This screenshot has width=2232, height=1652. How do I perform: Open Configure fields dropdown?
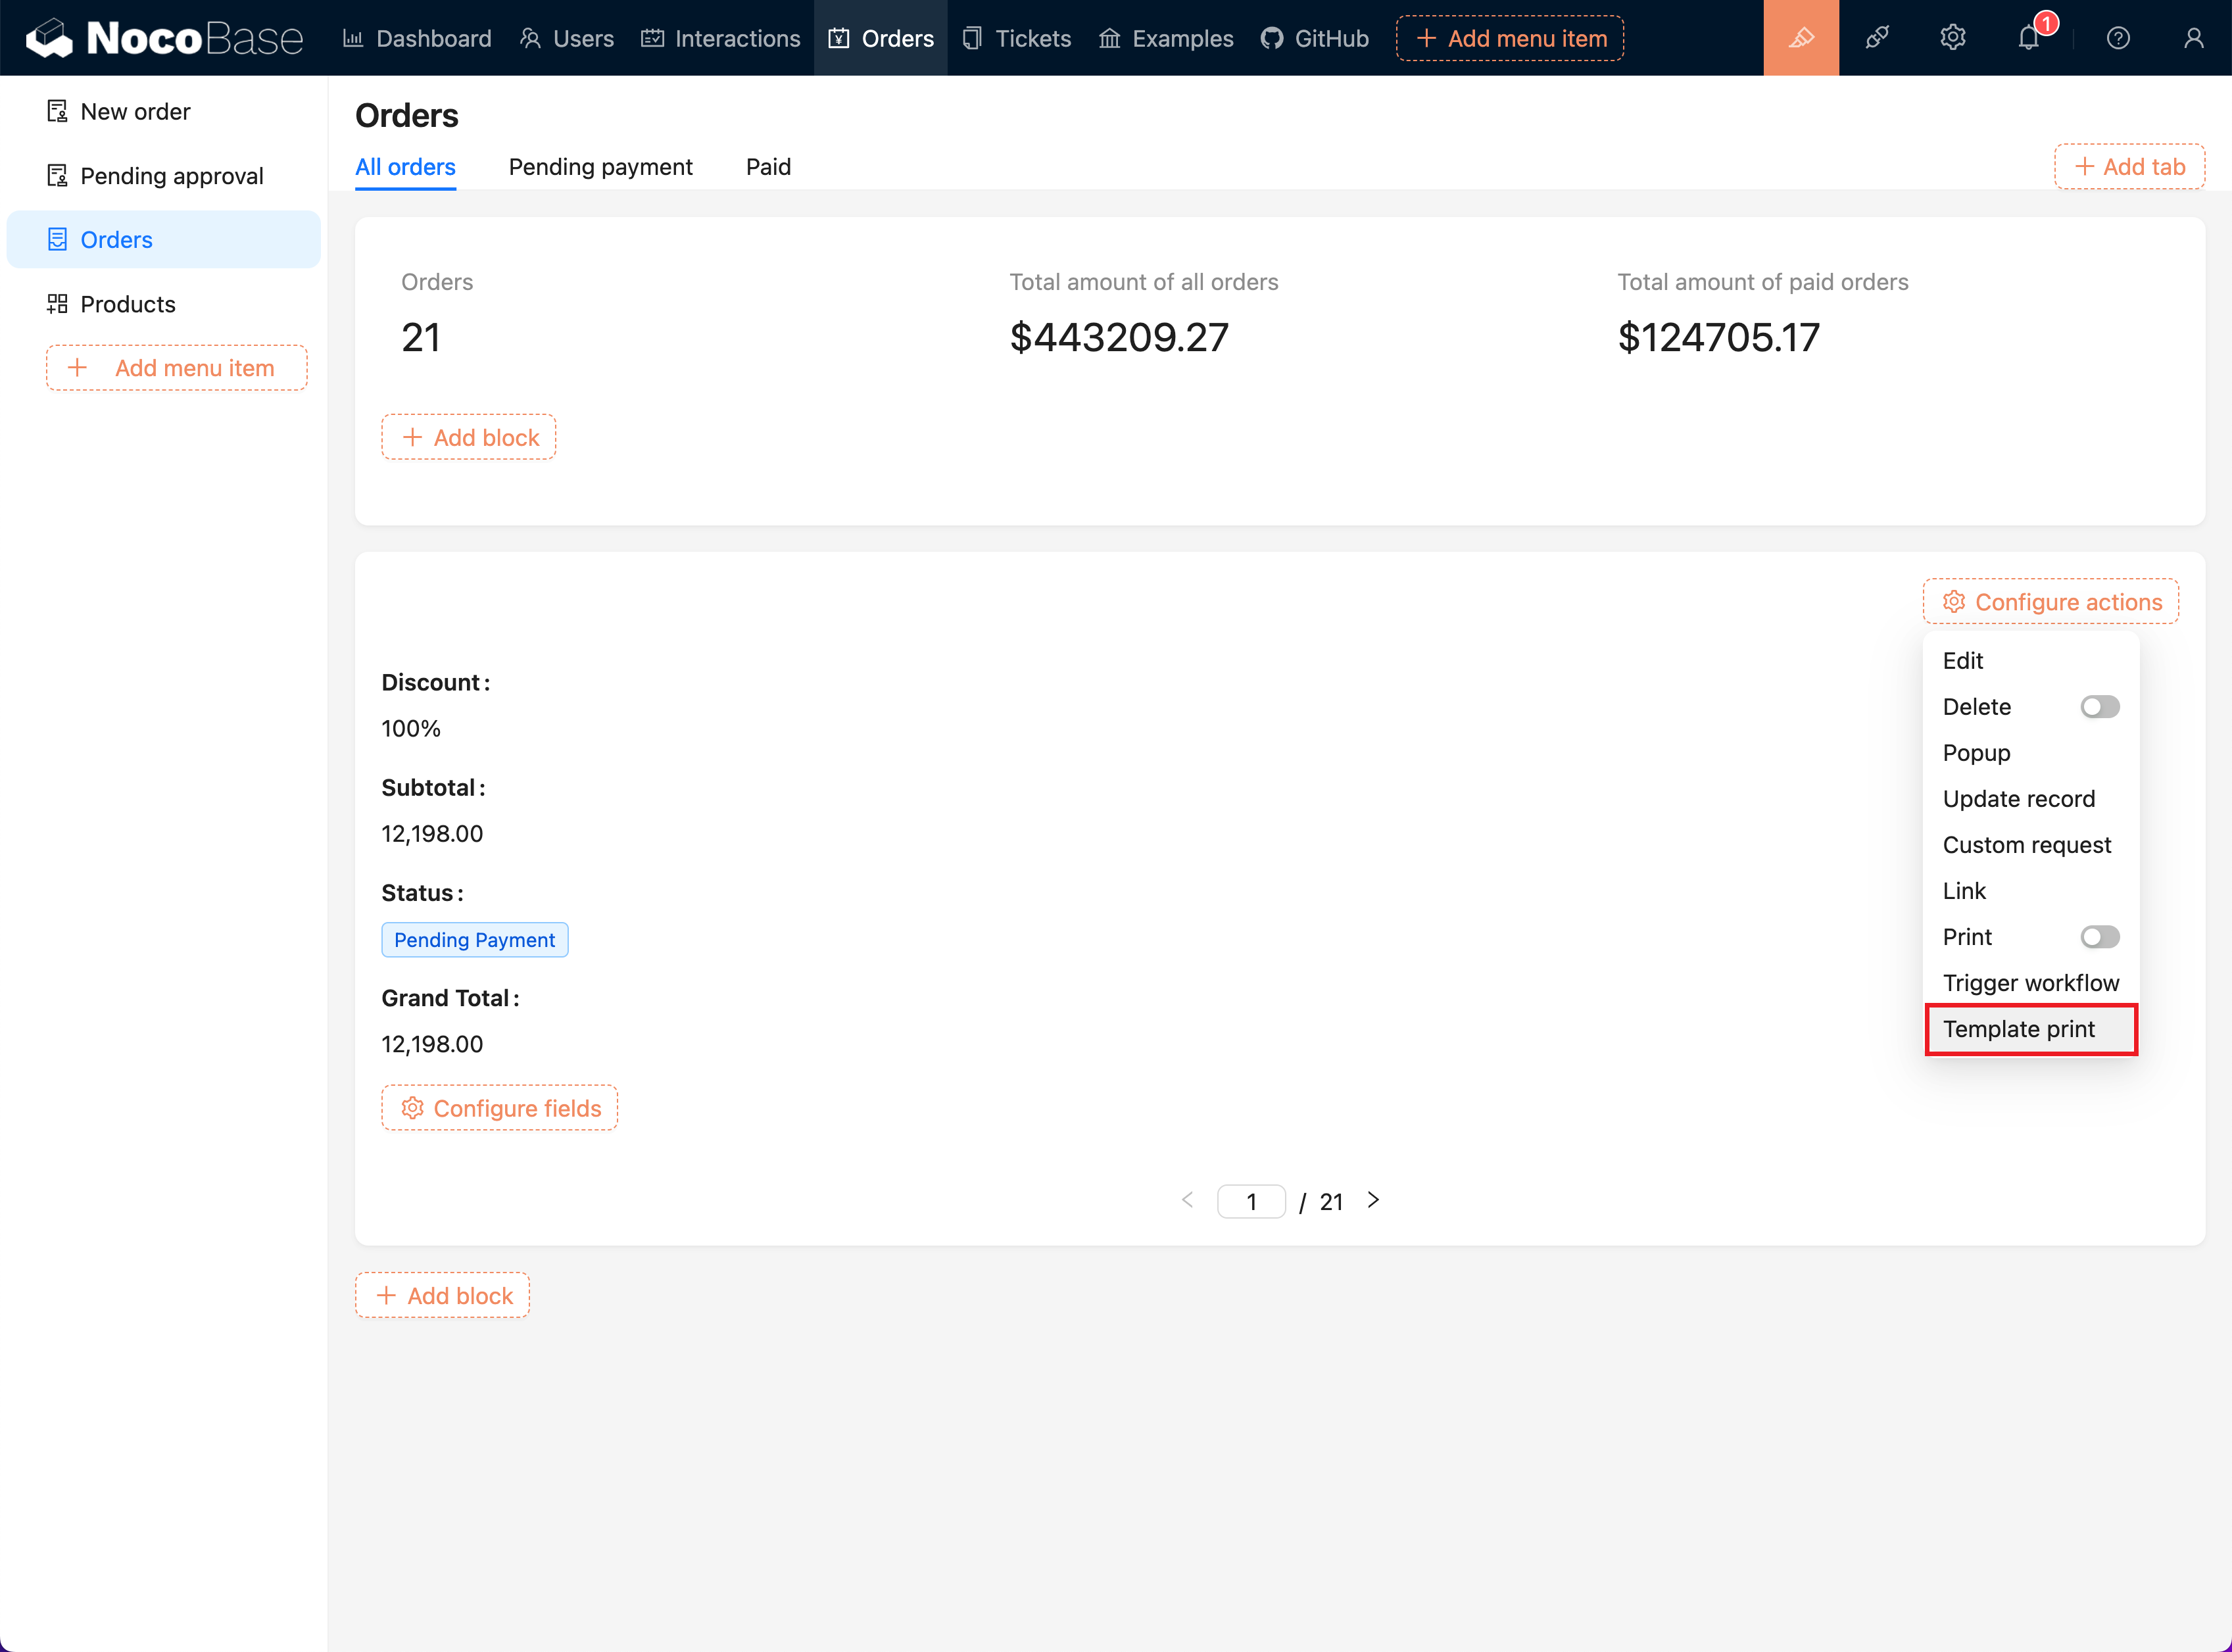500,1108
